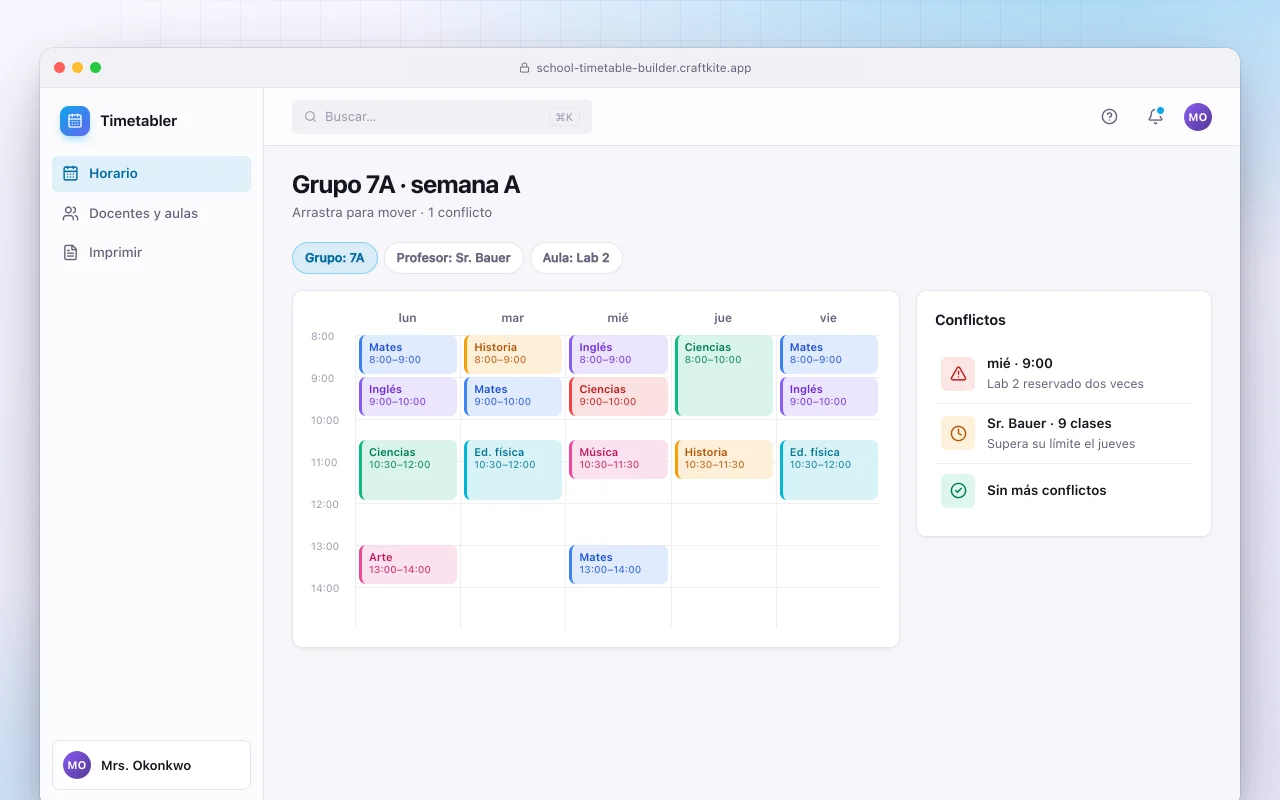Open Imprimir in the sidebar

coord(151,252)
